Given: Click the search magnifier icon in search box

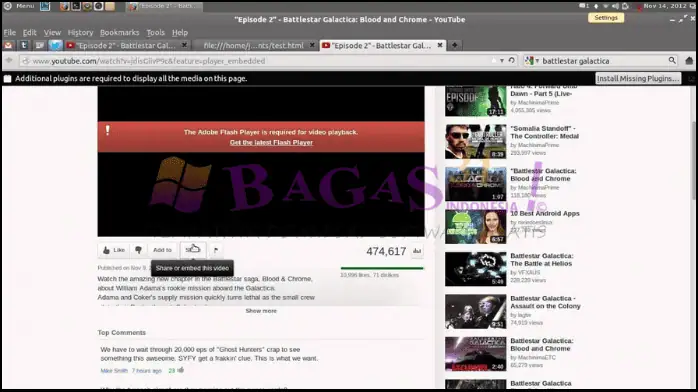Looking at the screenshot, I should tap(672, 61).
